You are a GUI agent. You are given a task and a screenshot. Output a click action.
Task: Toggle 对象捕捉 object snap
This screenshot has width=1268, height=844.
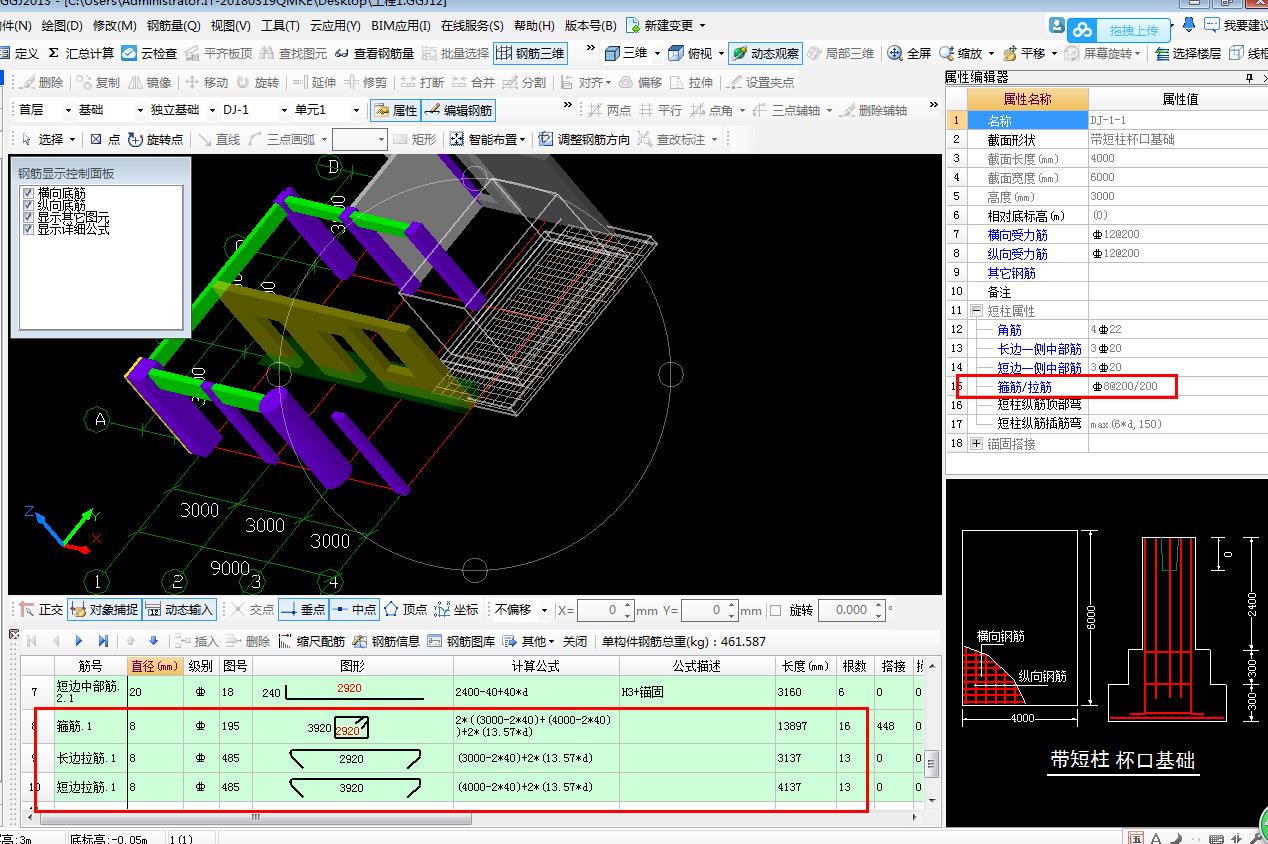pyautogui.click(x=104, y=609)
